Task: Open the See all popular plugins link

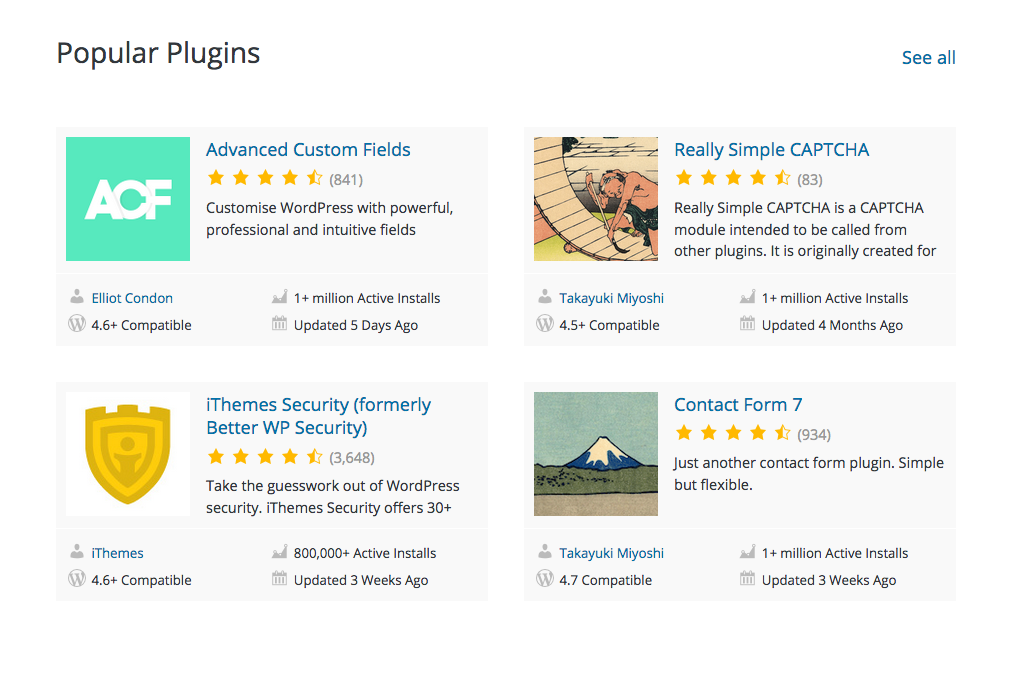Action: pyautogui.click(x=928, y=58)
